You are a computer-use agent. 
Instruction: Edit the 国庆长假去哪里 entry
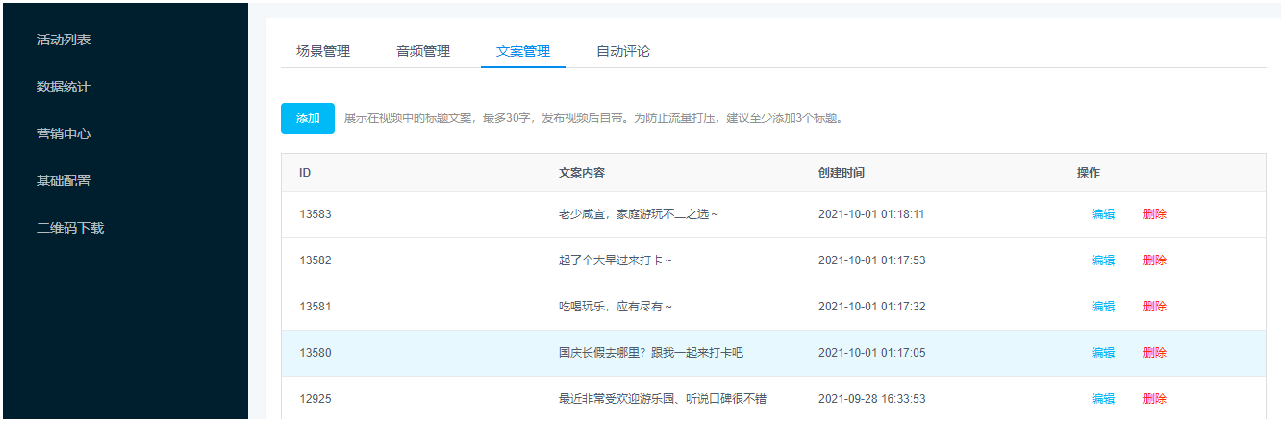click(1103, 352)
